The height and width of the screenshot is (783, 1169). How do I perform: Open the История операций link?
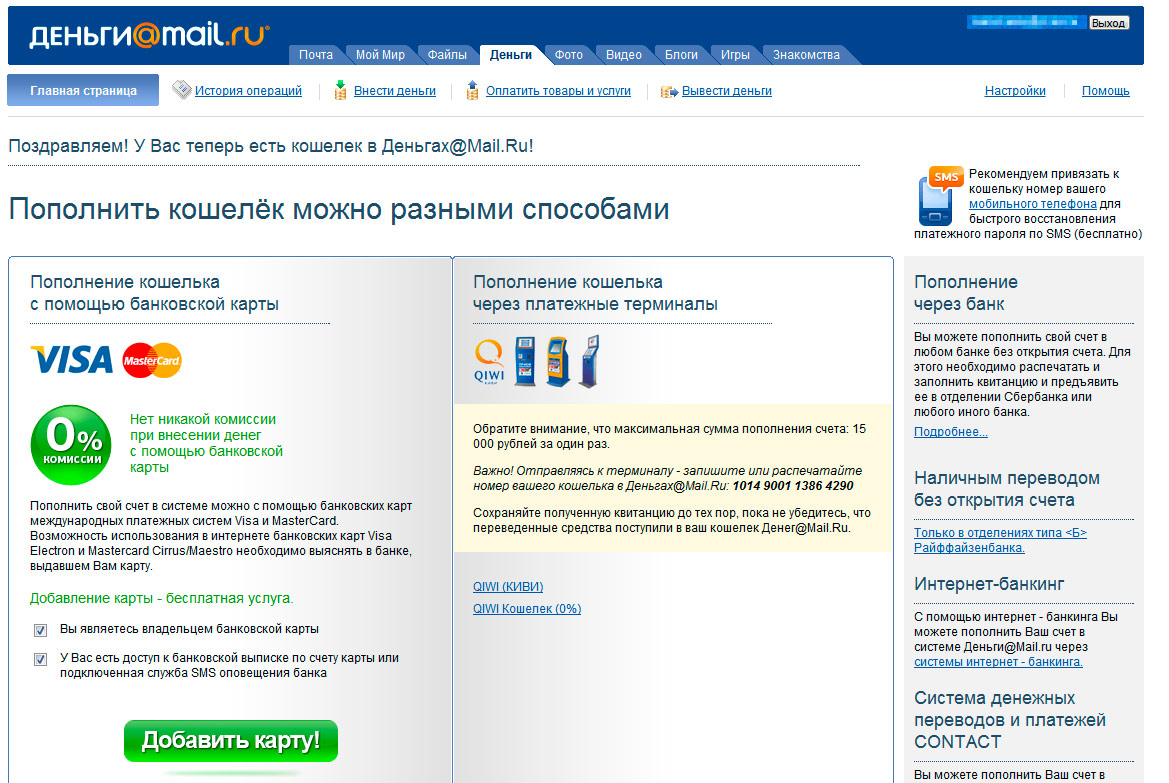pyautogui.click(x=248, y=91)
